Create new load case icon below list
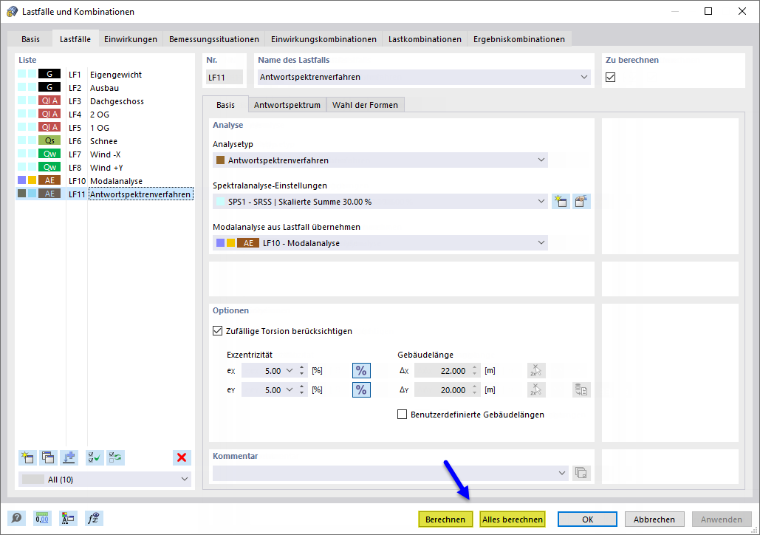The height and width of the screenshot is (535, 760). click(x=27, y=457)
